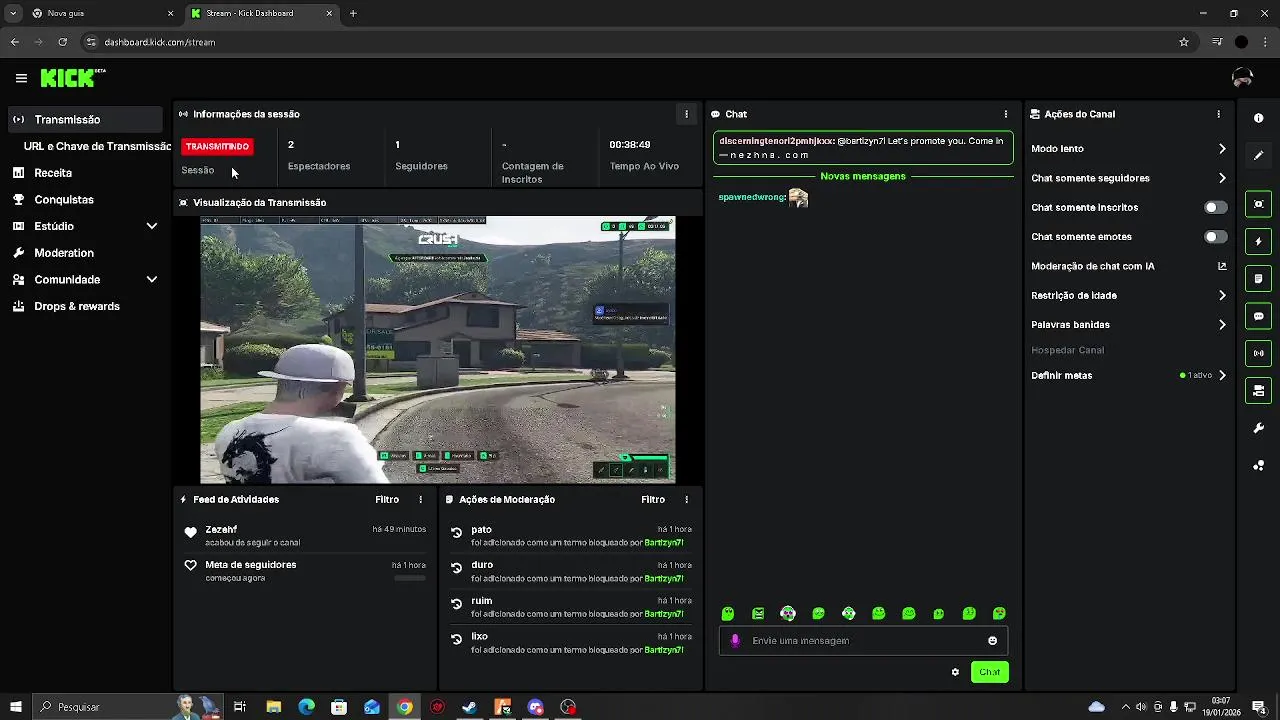Open Ações de Moderação three-dot menu
The height and width of the screenshot is (720, 1280).
click(686, 499)
